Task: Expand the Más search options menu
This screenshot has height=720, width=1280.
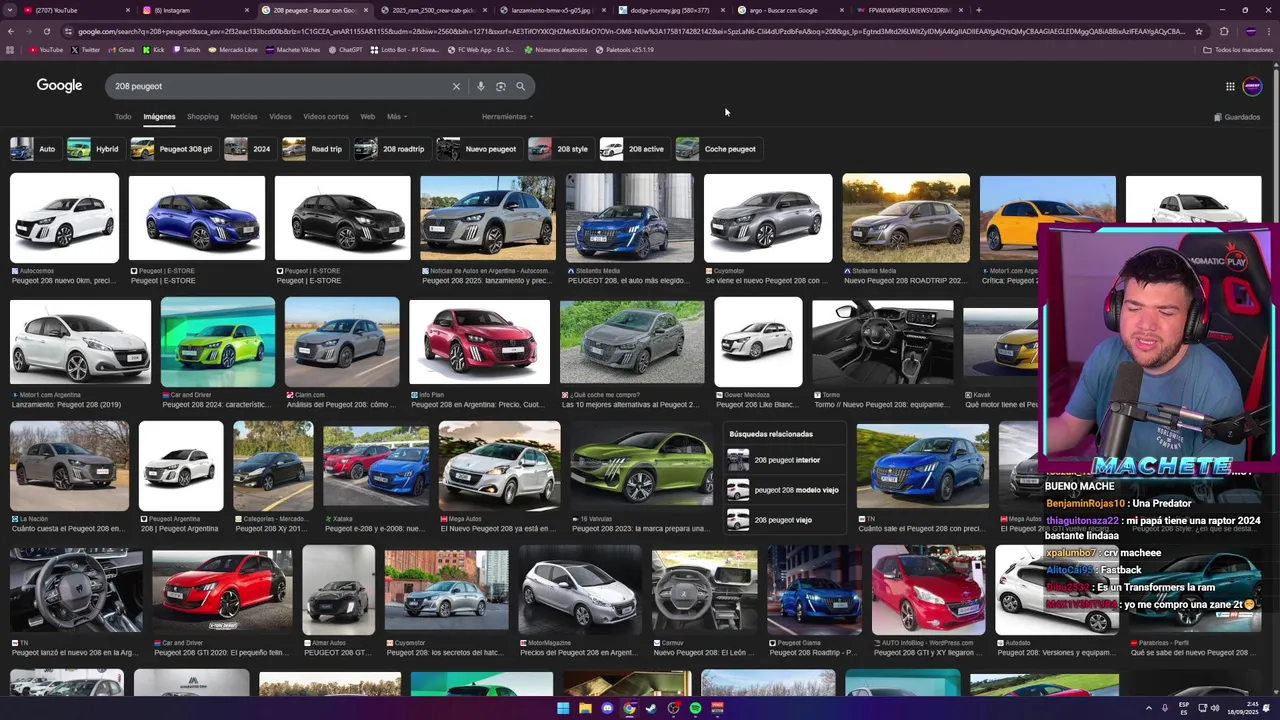Action: [x=396, y=117]
